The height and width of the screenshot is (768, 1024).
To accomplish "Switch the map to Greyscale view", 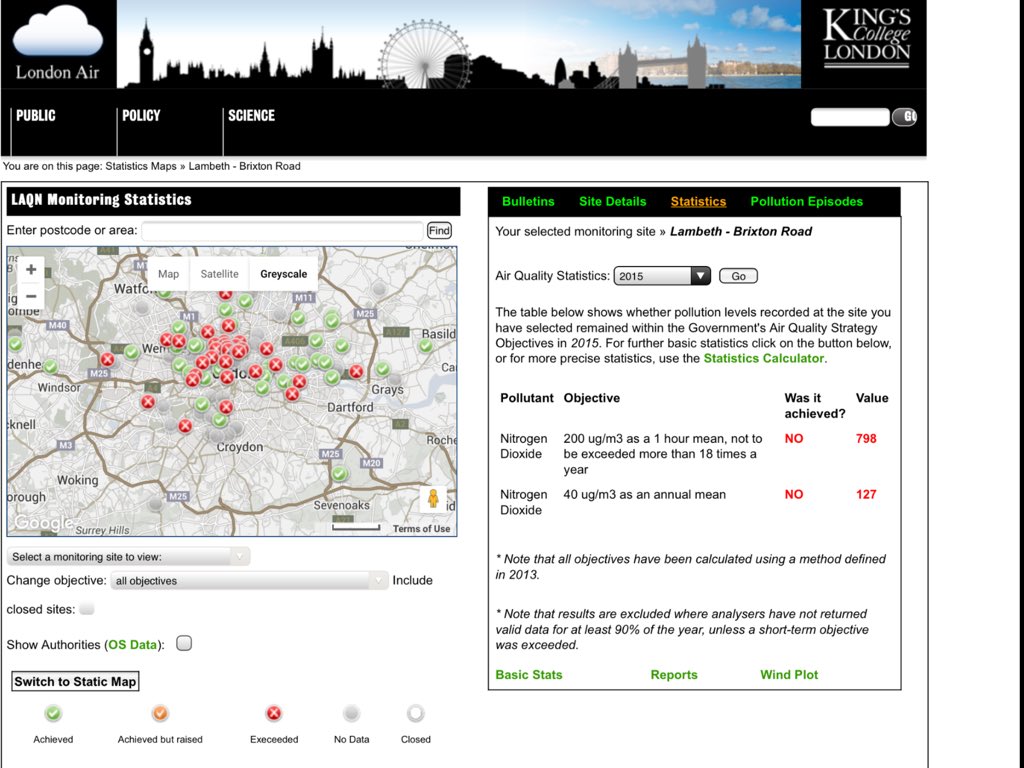I will point(283,273).
